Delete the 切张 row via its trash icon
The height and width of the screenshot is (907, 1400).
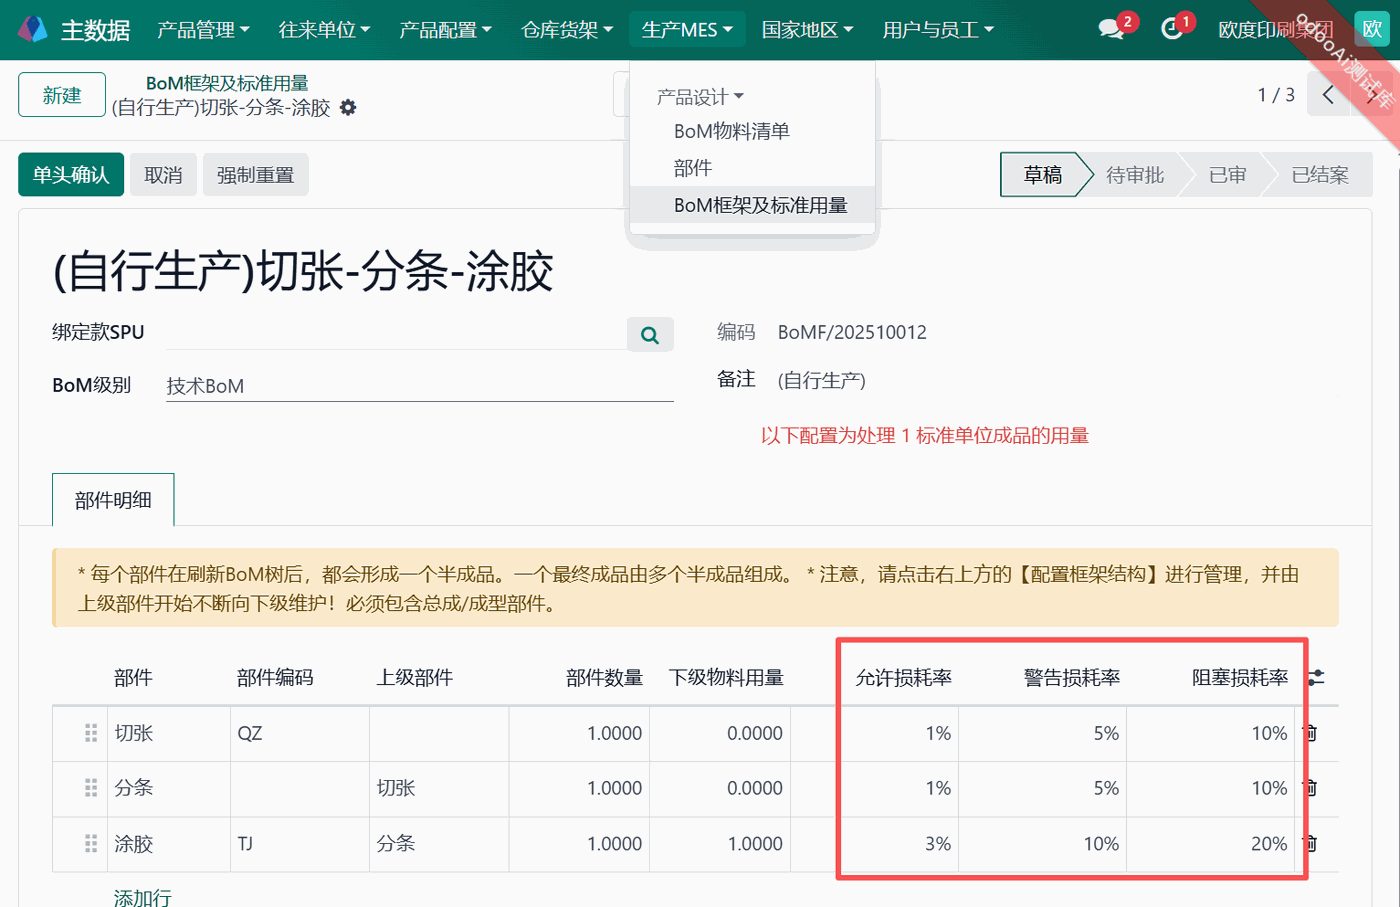(1310, 733)
